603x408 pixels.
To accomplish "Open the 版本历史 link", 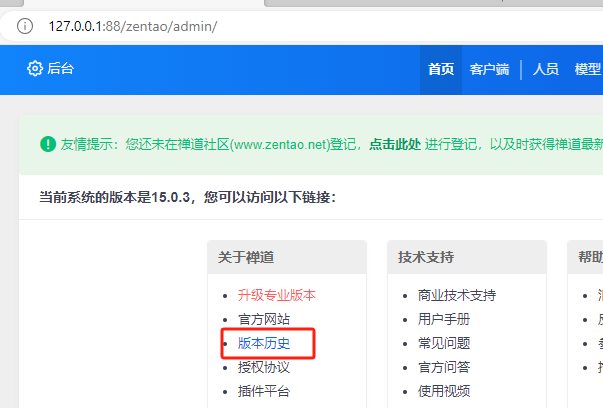I will (x=264, y=343).
